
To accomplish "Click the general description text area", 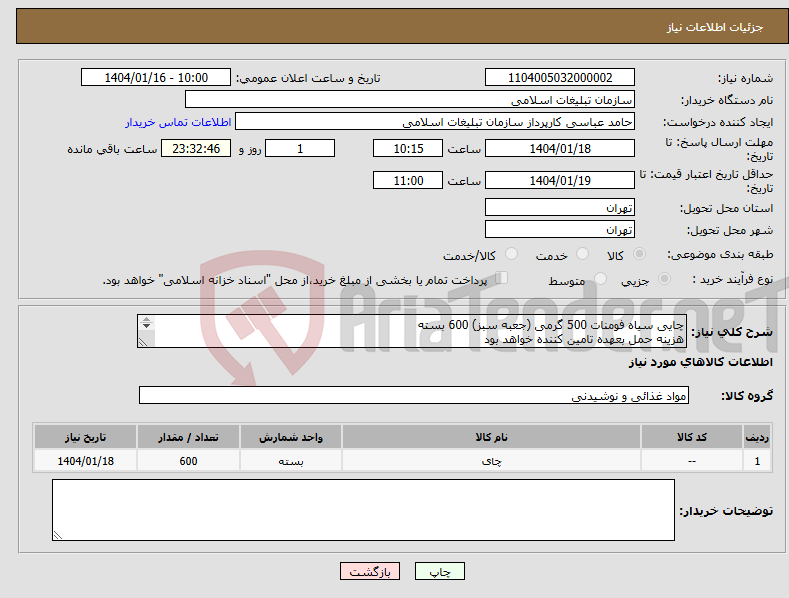I will [x=412, y=331].
